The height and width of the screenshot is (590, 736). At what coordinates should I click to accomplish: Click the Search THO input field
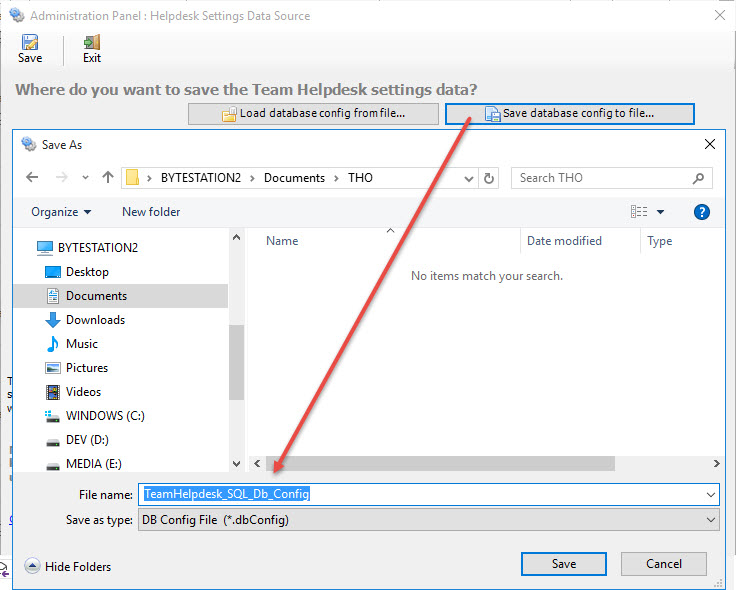[600, 178]
